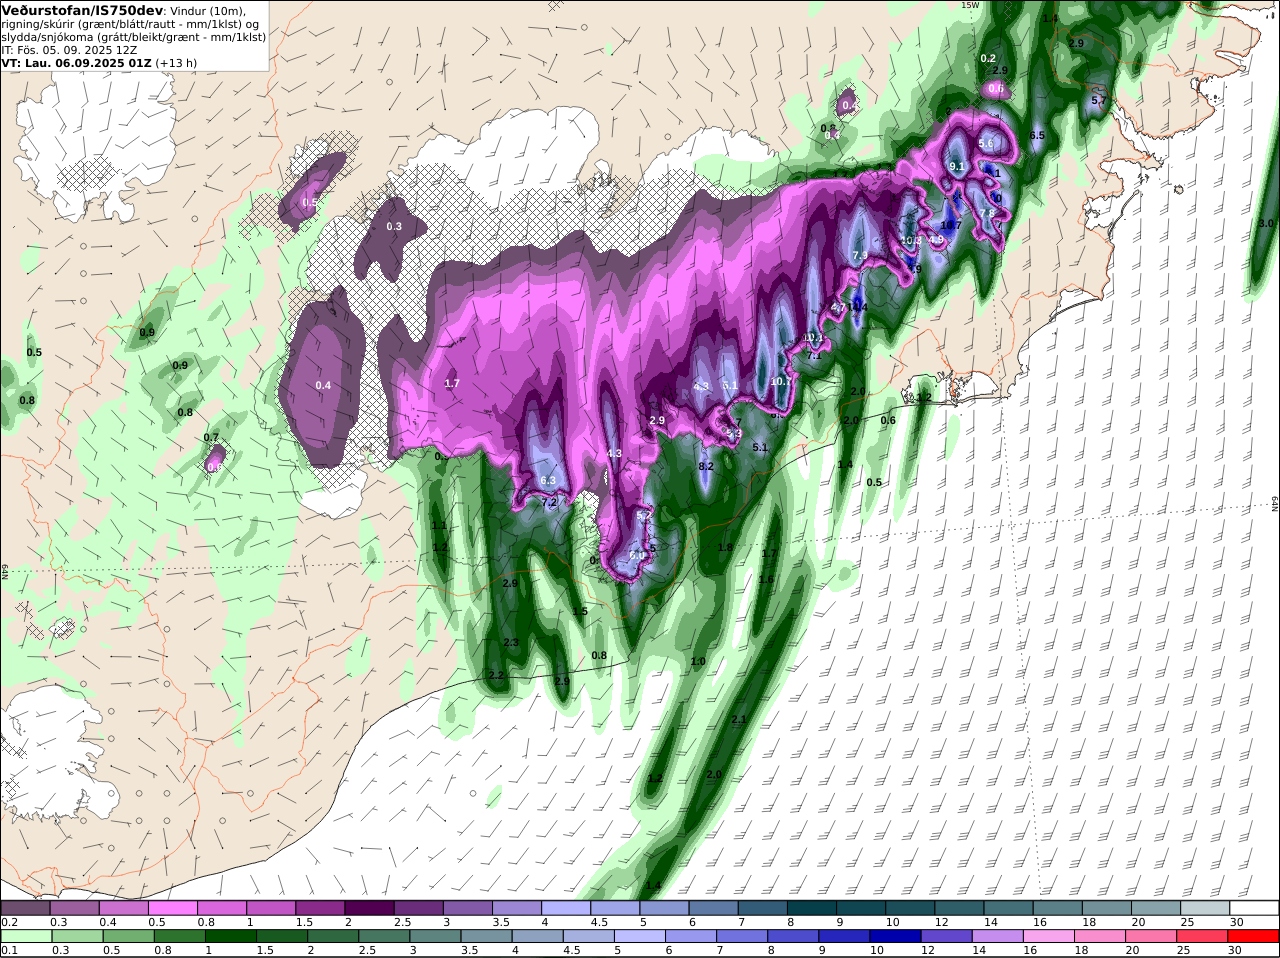Click the valid time 'VT: Lau. 06.09.2025 01Z'
Screen dimensions: 1280x958
77,62
